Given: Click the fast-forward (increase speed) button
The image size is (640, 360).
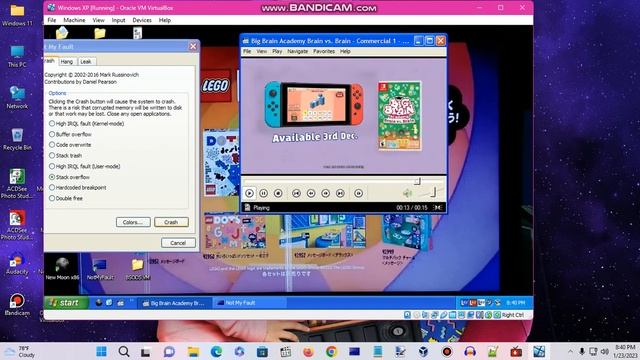Looking at the screenshot, I should click(325, 193).
